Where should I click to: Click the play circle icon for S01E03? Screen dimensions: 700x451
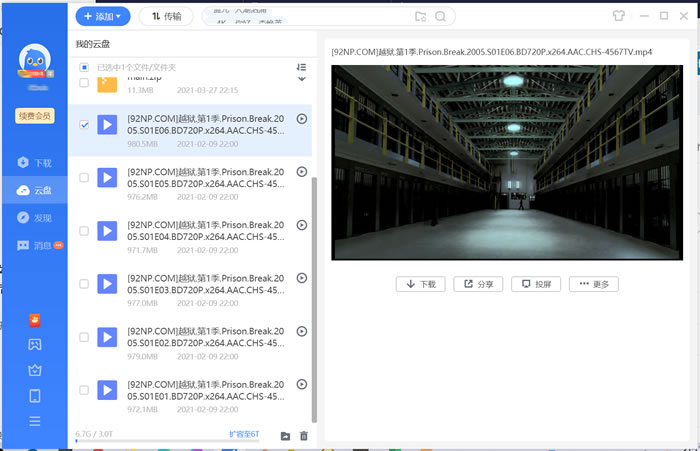coord(302,278)
